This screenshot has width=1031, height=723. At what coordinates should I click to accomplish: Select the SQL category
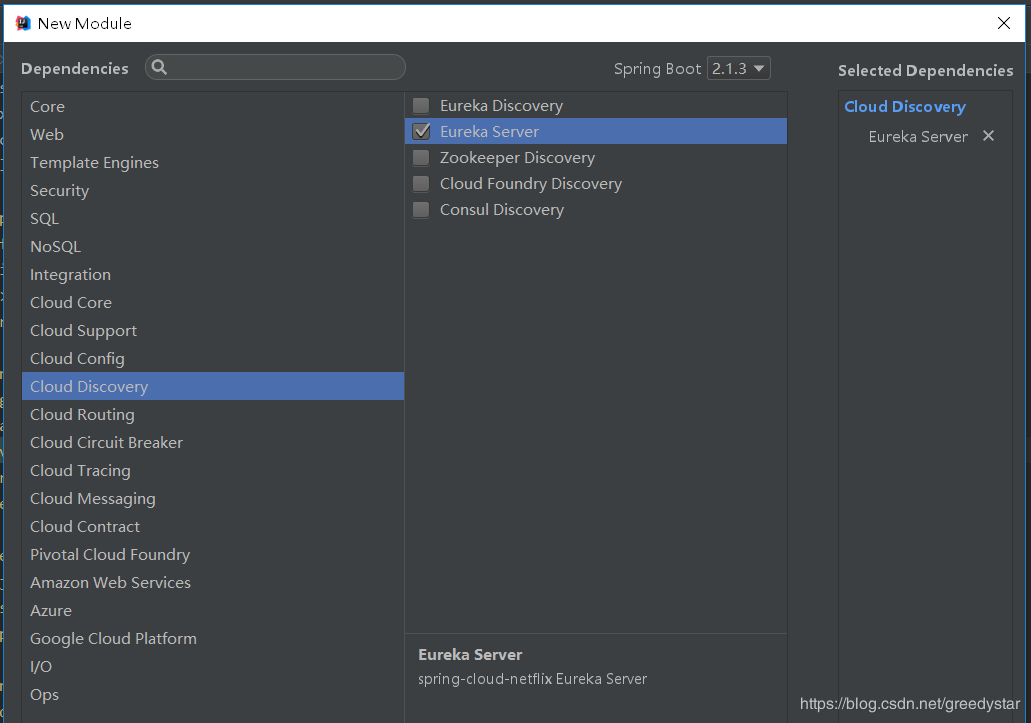(213, 218)
